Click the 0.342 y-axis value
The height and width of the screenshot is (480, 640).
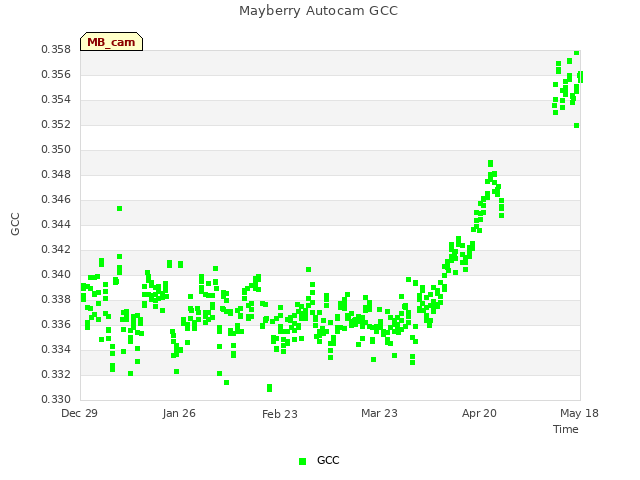click(56, 249)
